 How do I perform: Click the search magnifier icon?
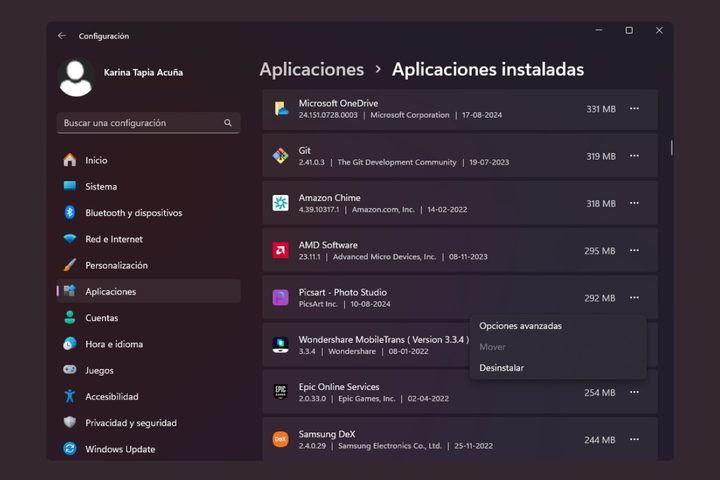coord(228,123)
